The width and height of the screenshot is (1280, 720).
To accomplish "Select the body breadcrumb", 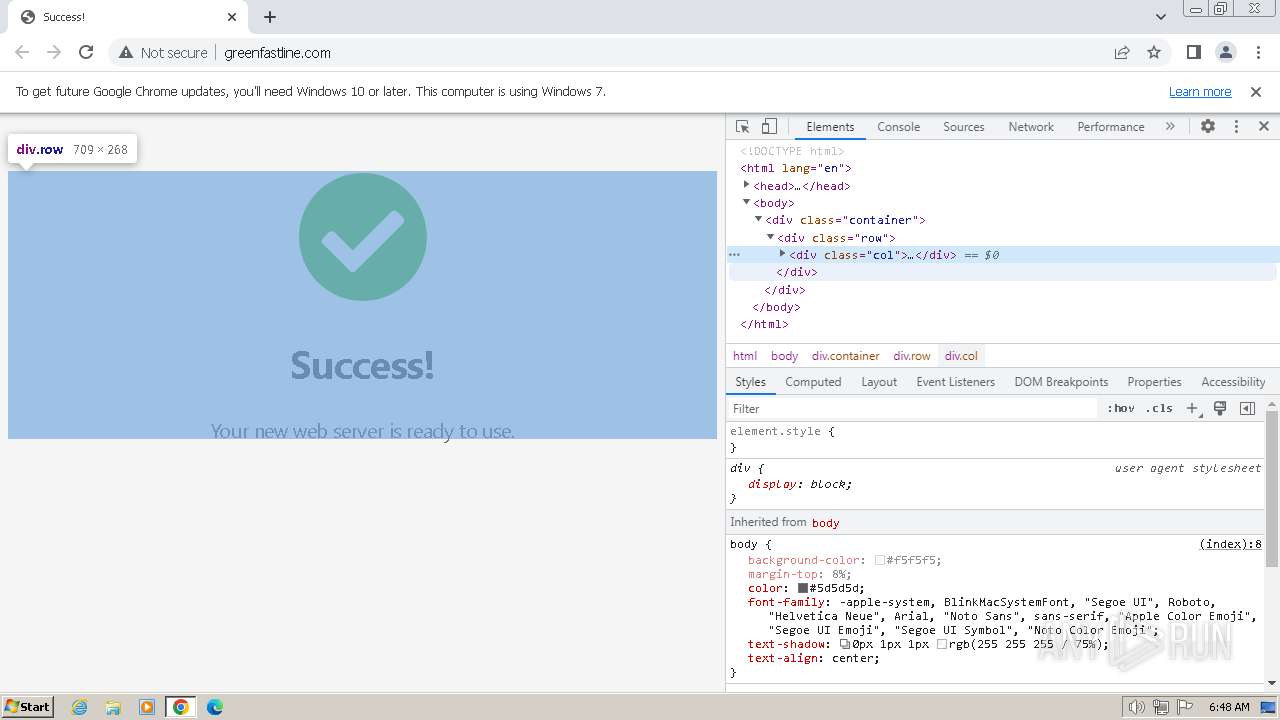I will pyautogui.click(x=784, y=356).
